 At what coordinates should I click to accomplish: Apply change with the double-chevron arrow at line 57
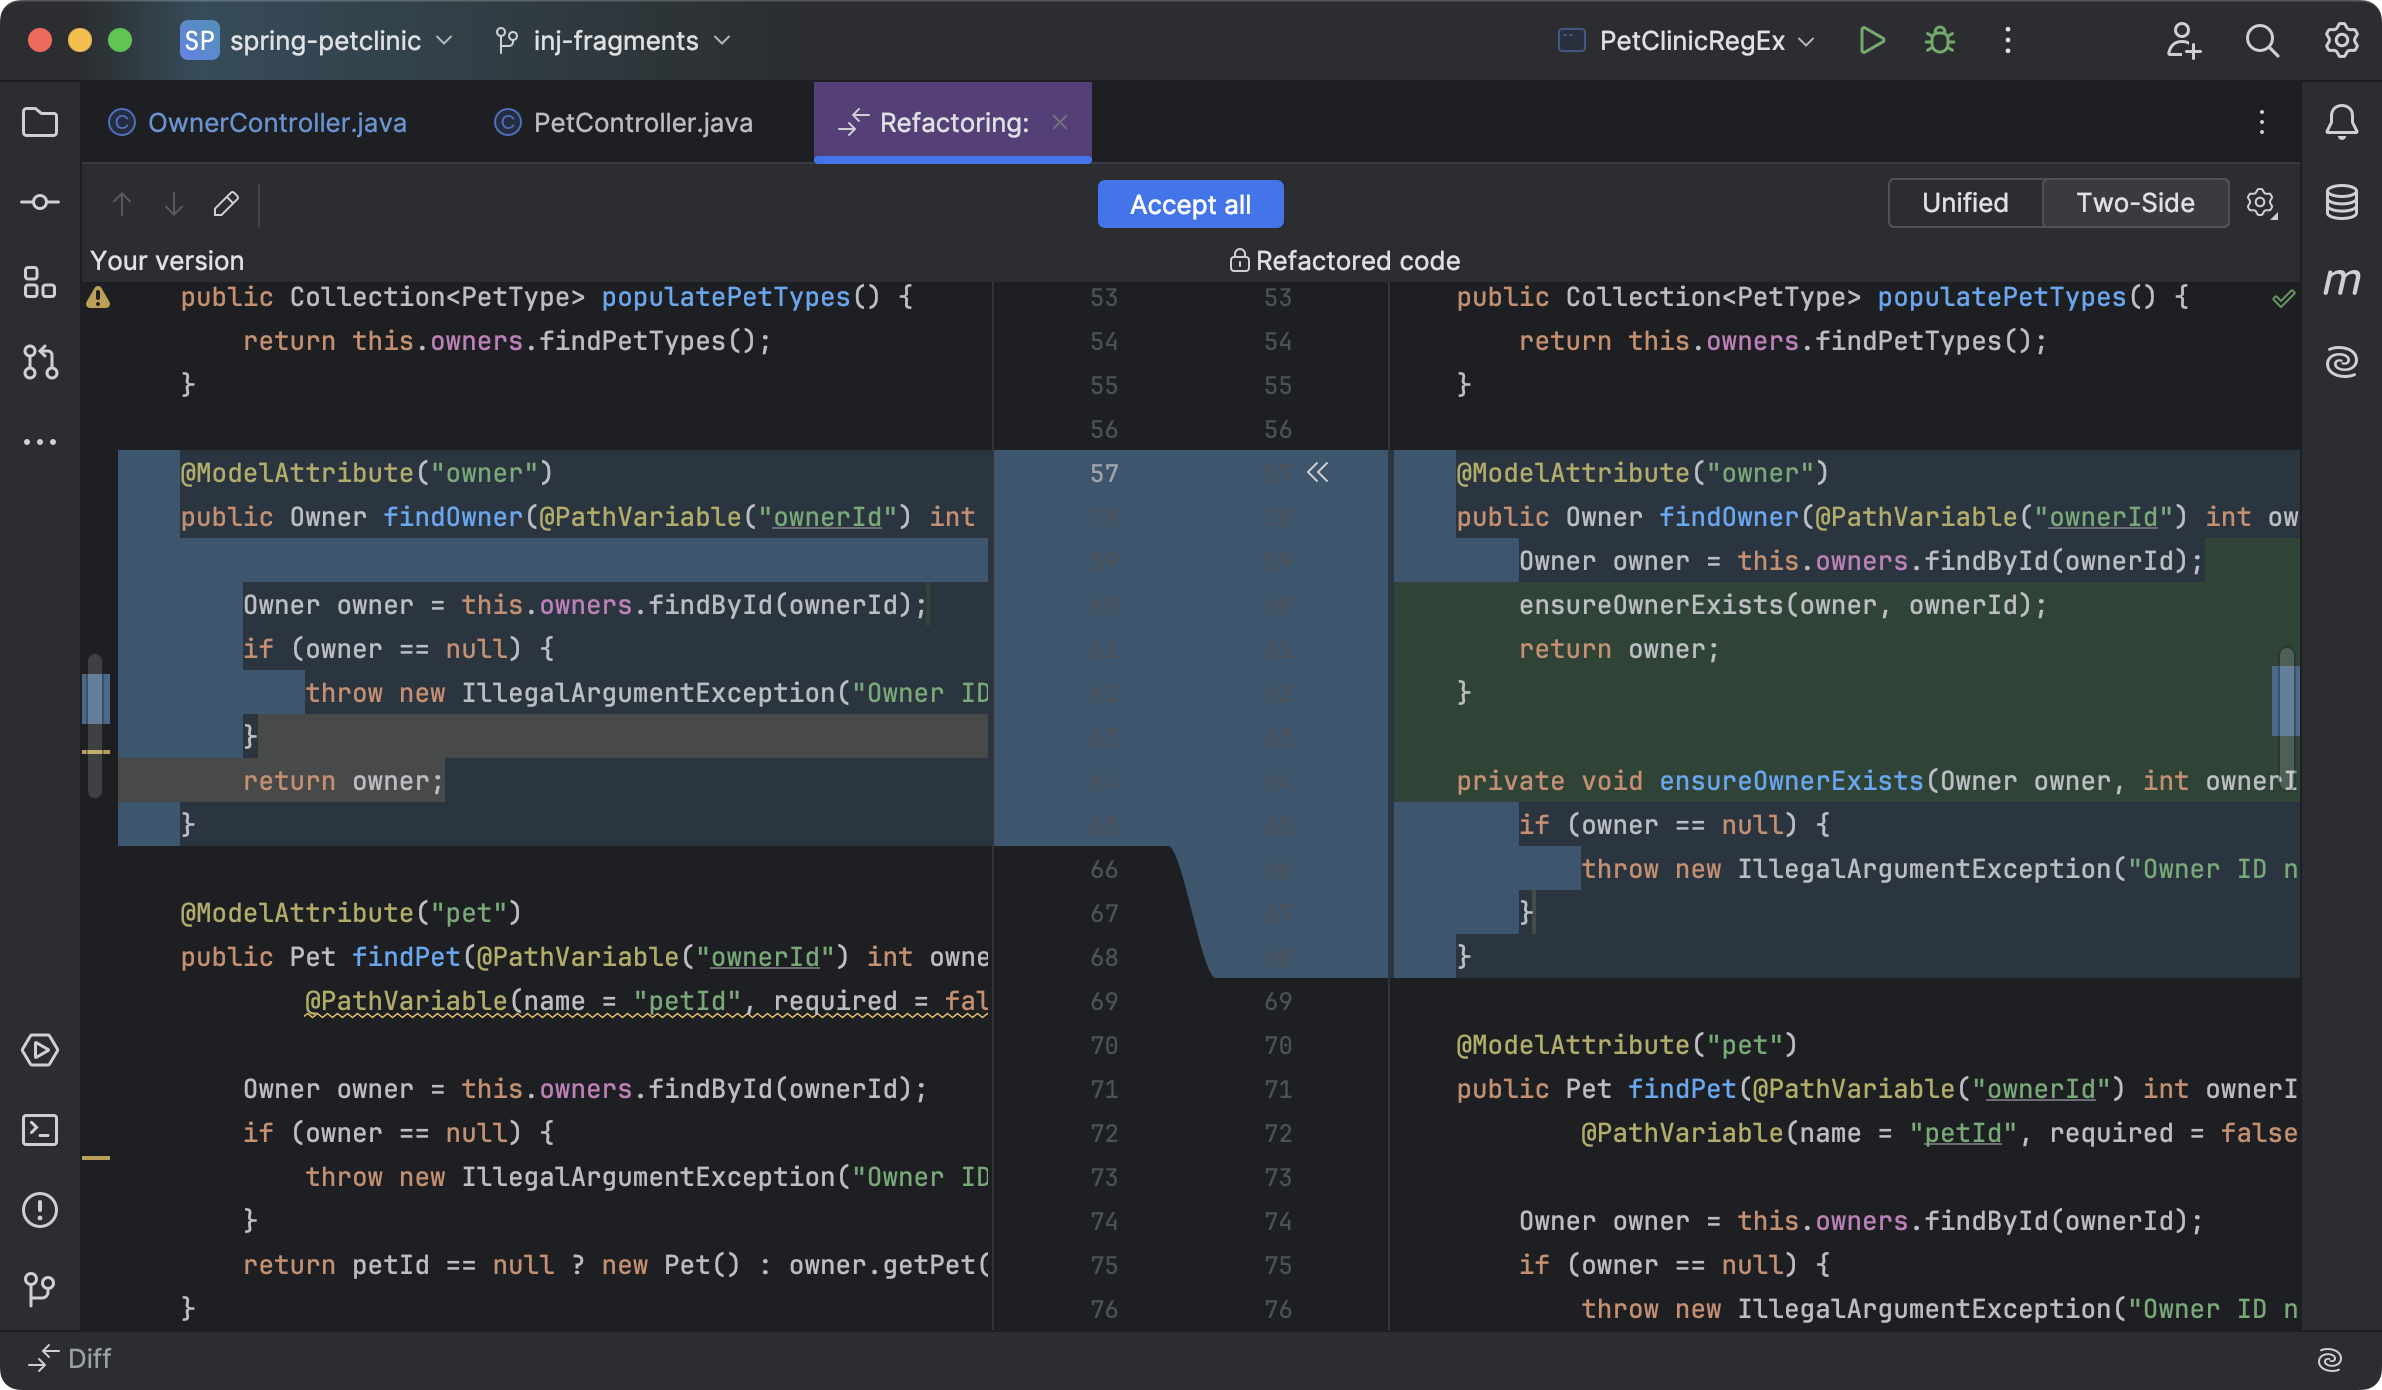click(x=1317, y=472)
